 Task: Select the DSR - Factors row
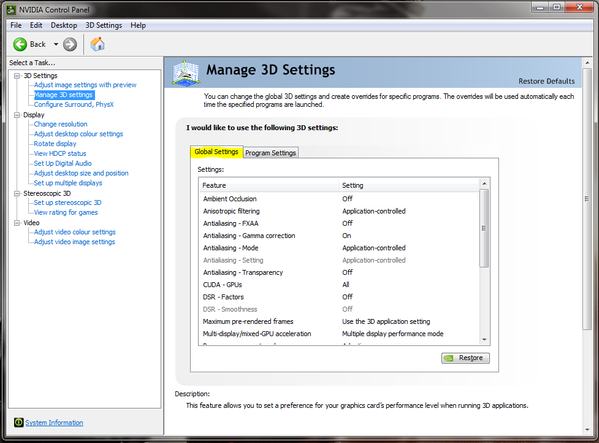[x=339, y=297]
